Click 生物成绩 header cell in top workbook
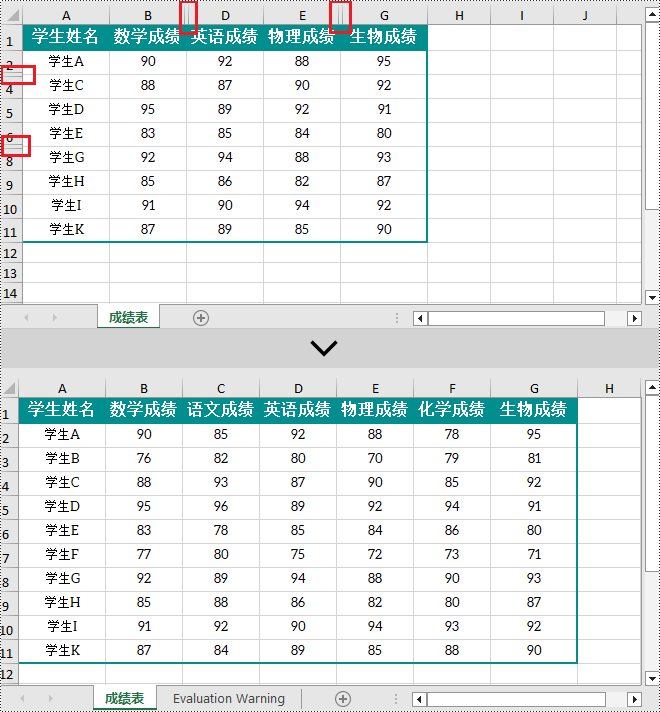660x712 pixels. click(384, 37)
